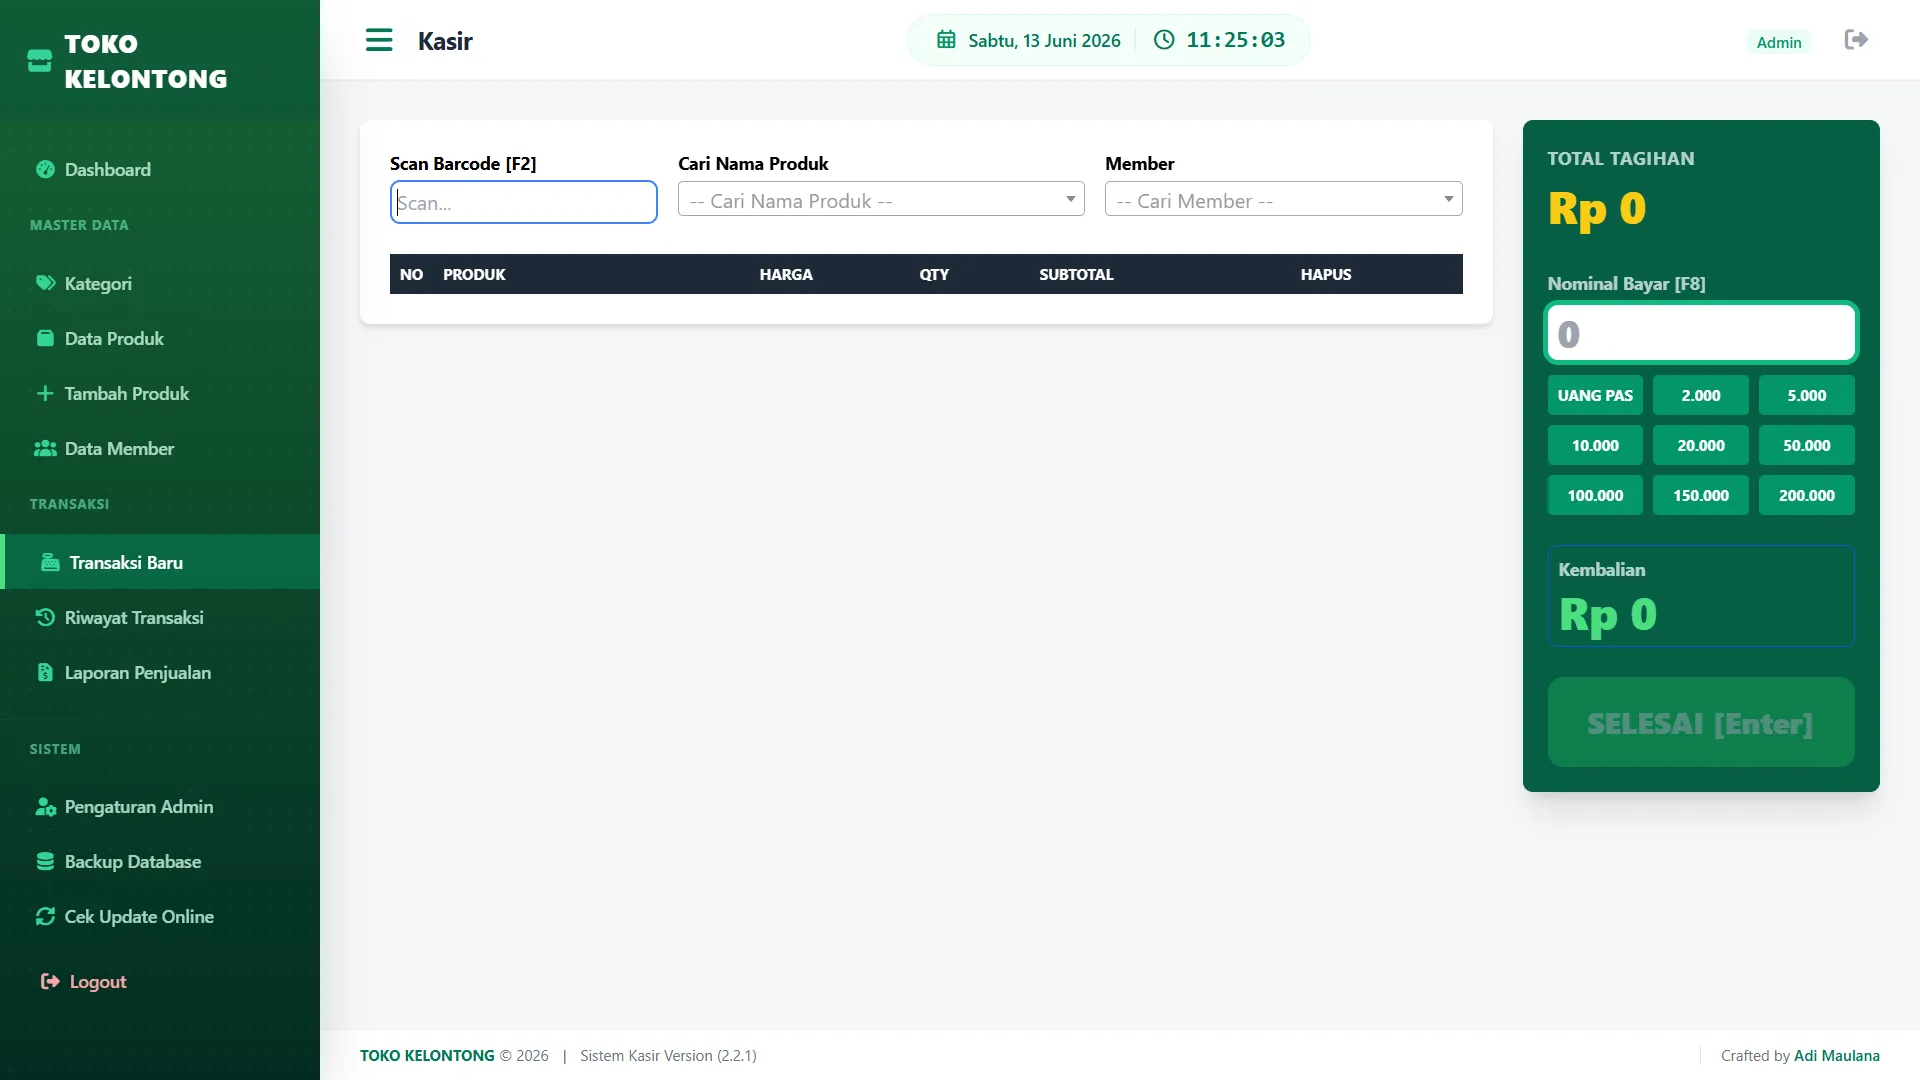Click the Kategori tags icon
The image size is (1920, 1080).
coord(45,283)
